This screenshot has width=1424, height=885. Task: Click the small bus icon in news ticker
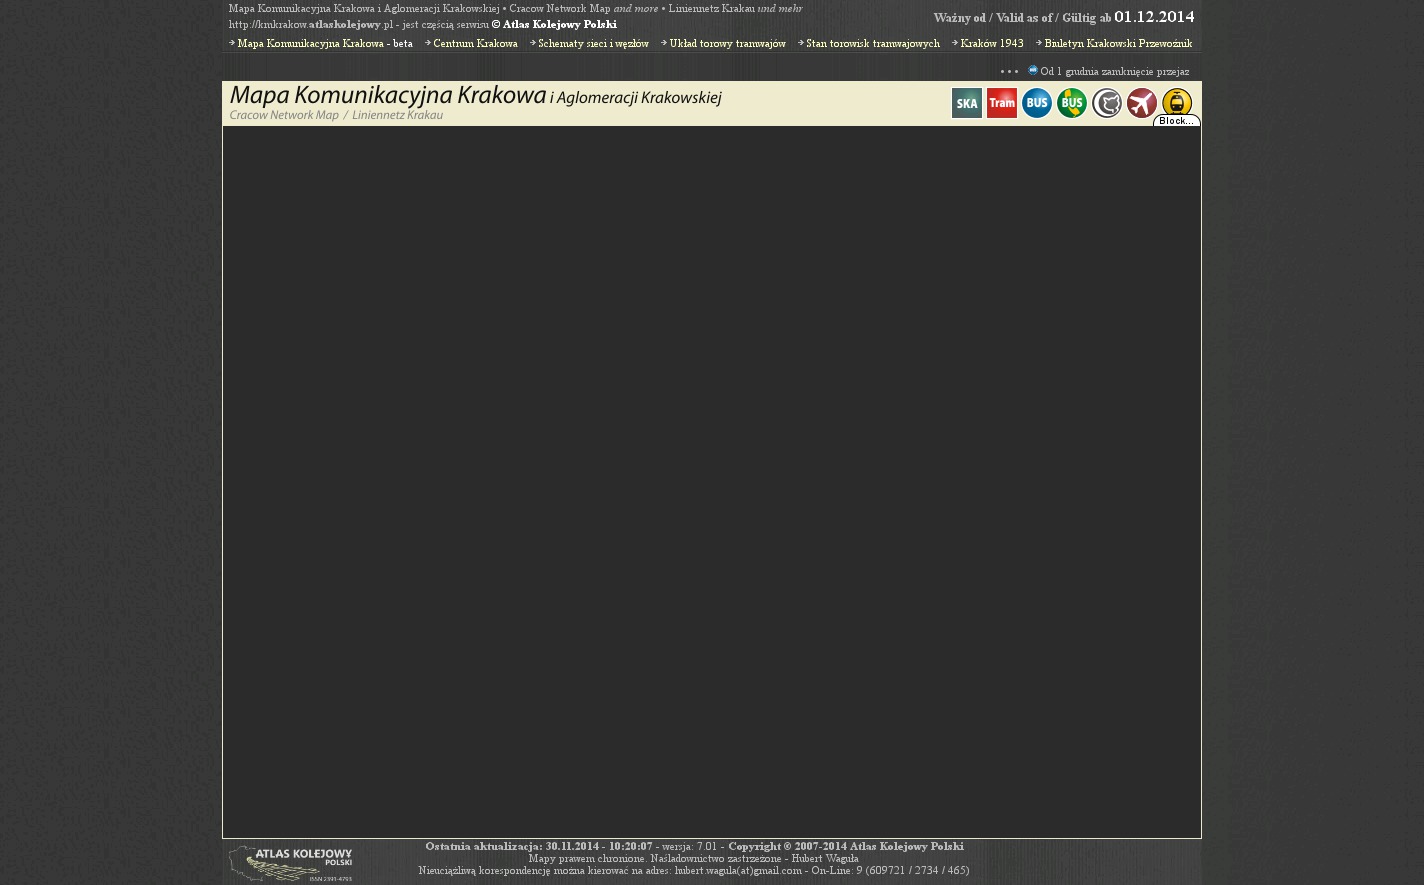(x=1033, y=71)
